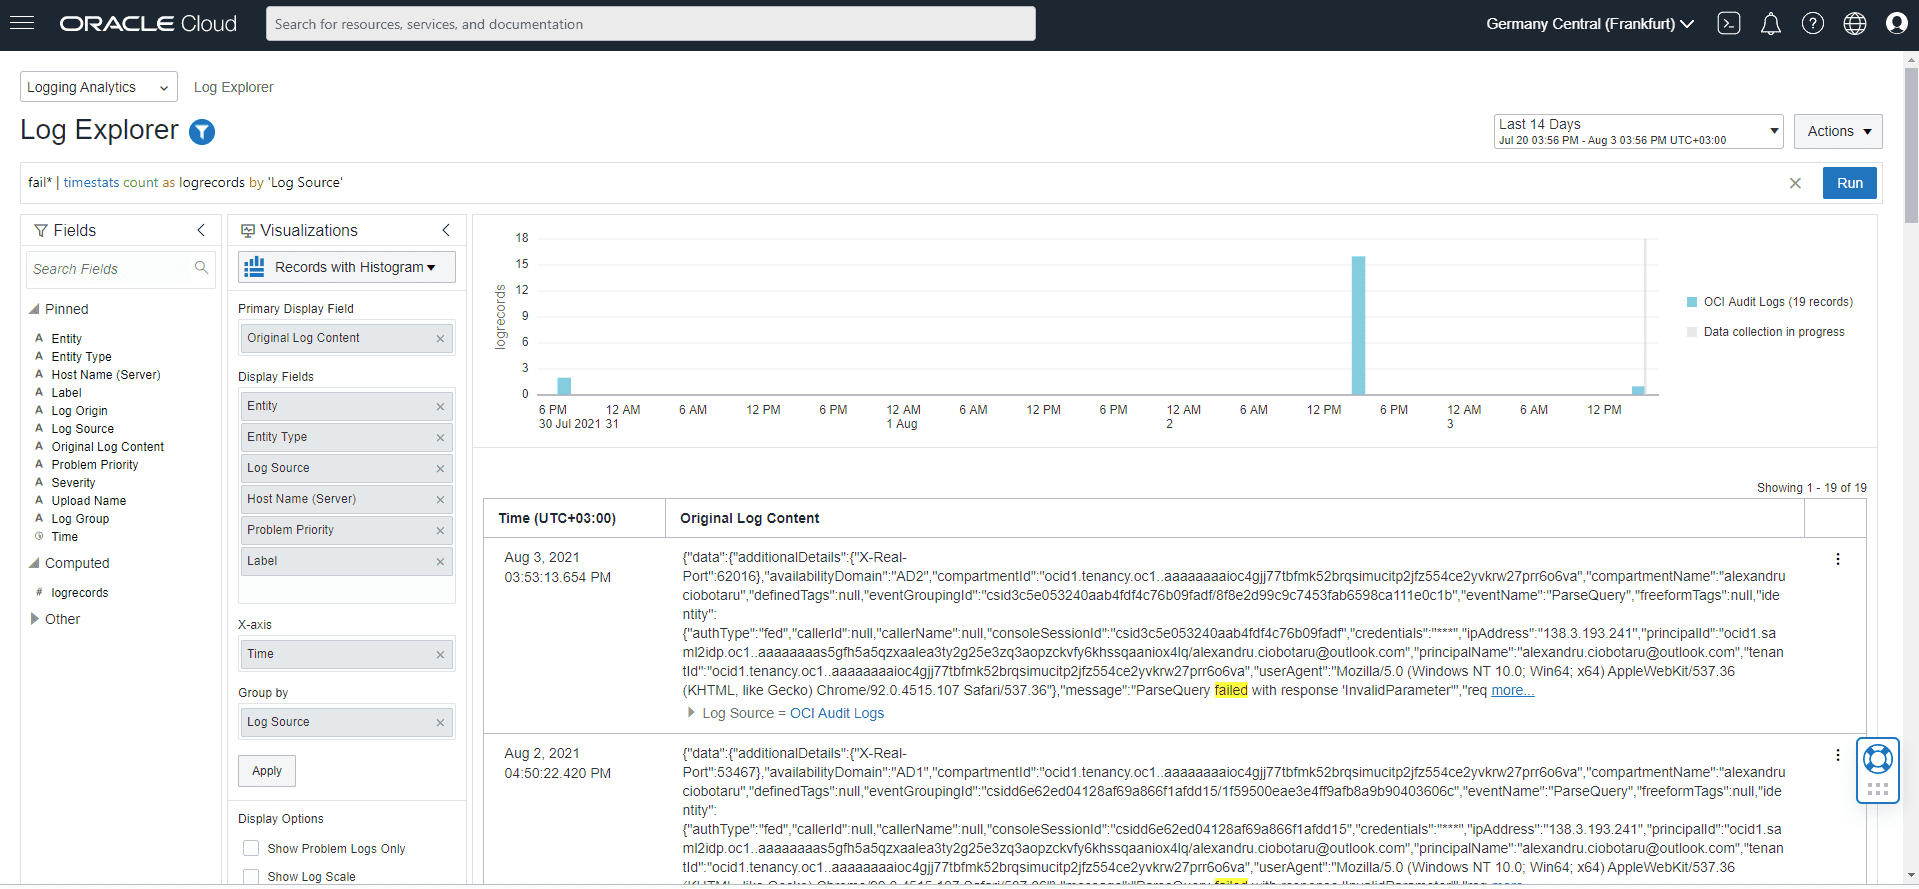Viewport: 1919px width, 889px height.
Task: Open the Actions menu
Action: coord(1838,131)
